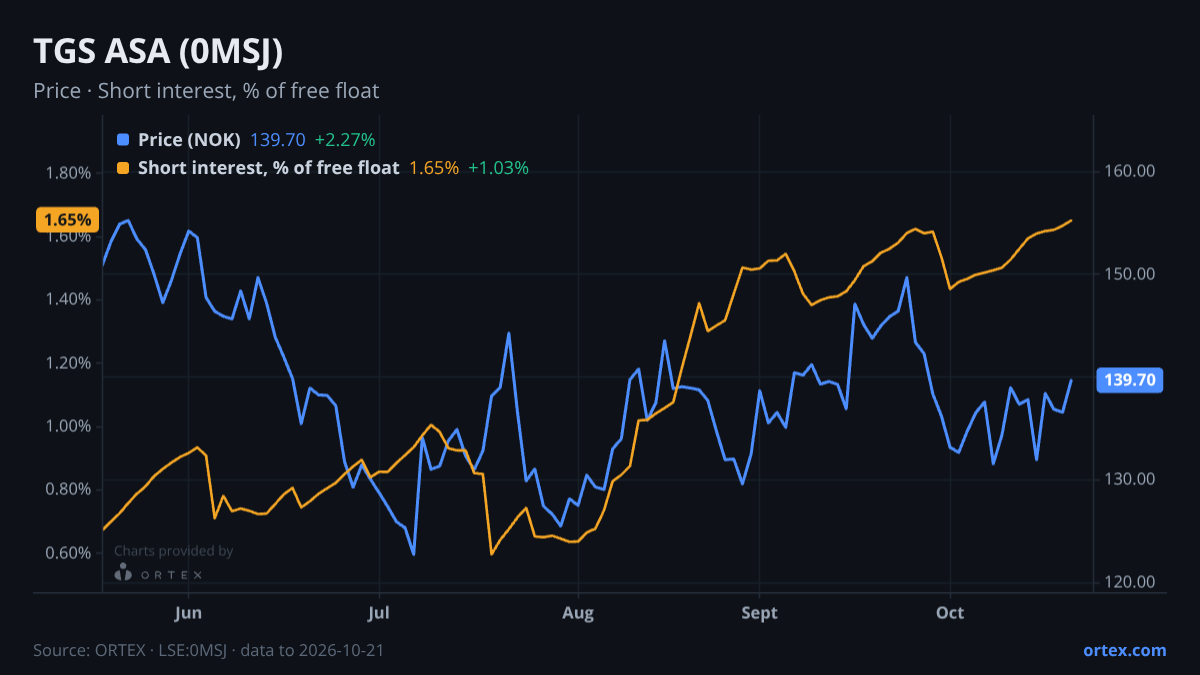
Task: Click the Source: ORTEX footer text
Action: [x=208, y=650]
